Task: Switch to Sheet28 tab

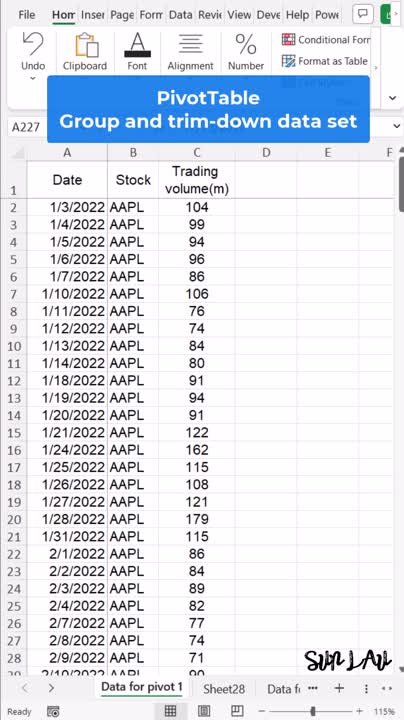Action: click(224, 689)
